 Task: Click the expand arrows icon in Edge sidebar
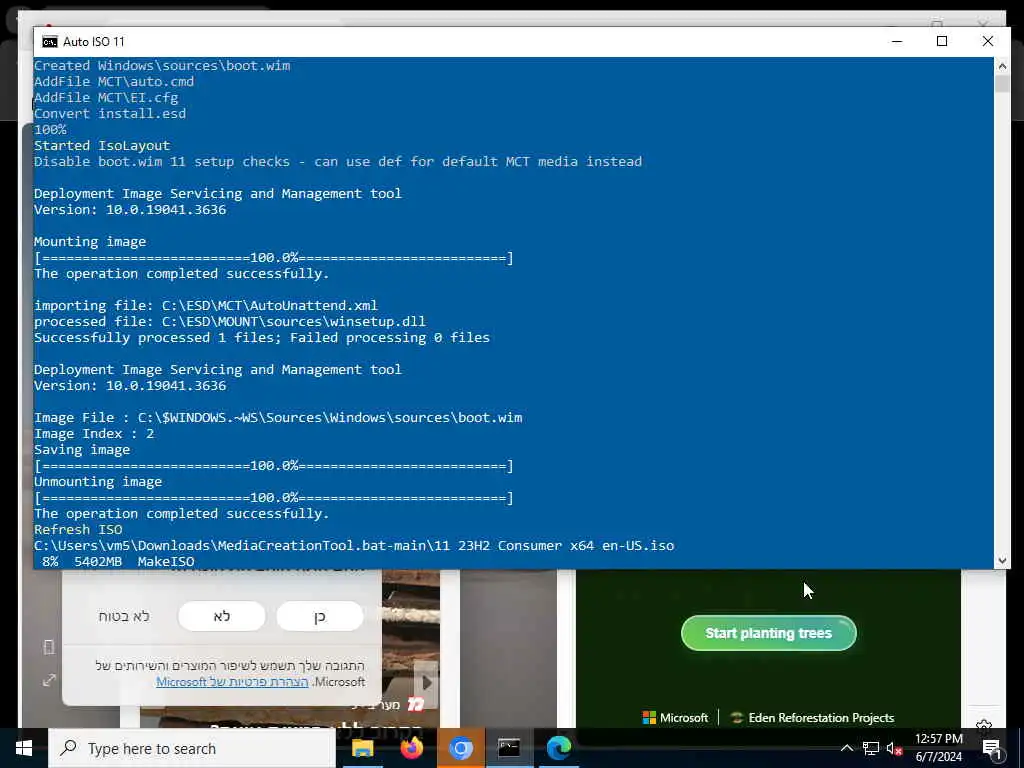click(49, 680)
